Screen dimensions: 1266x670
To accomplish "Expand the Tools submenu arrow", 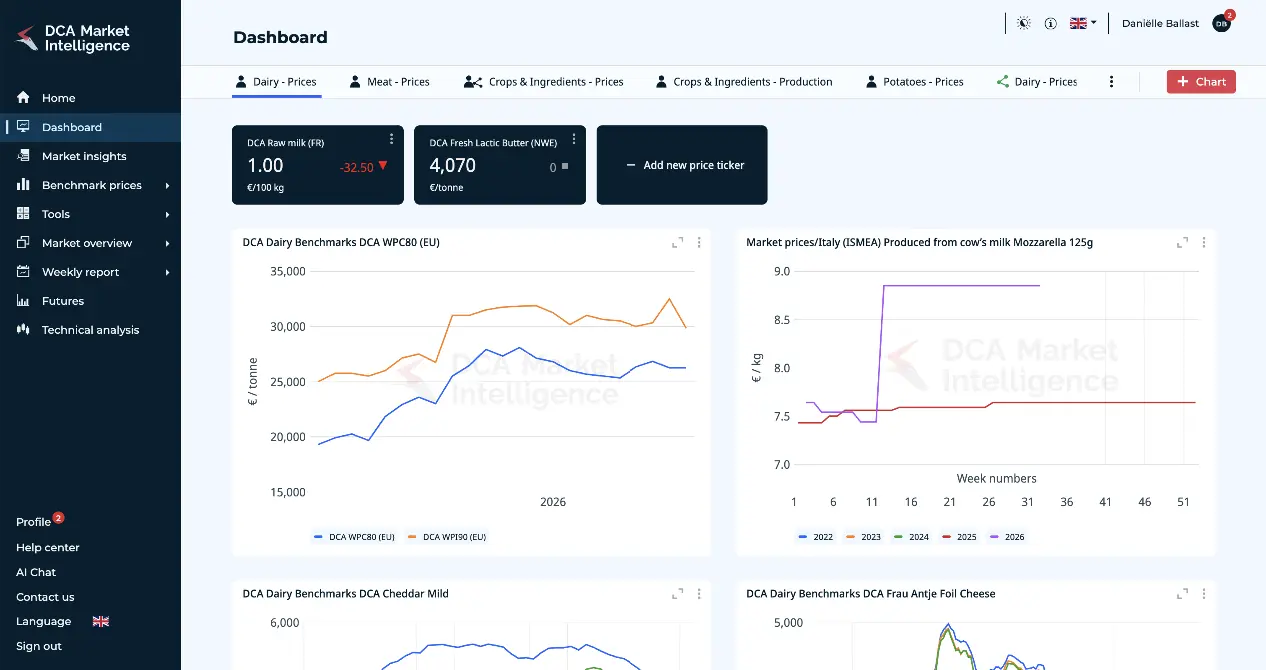I will (x=167, y=215).
